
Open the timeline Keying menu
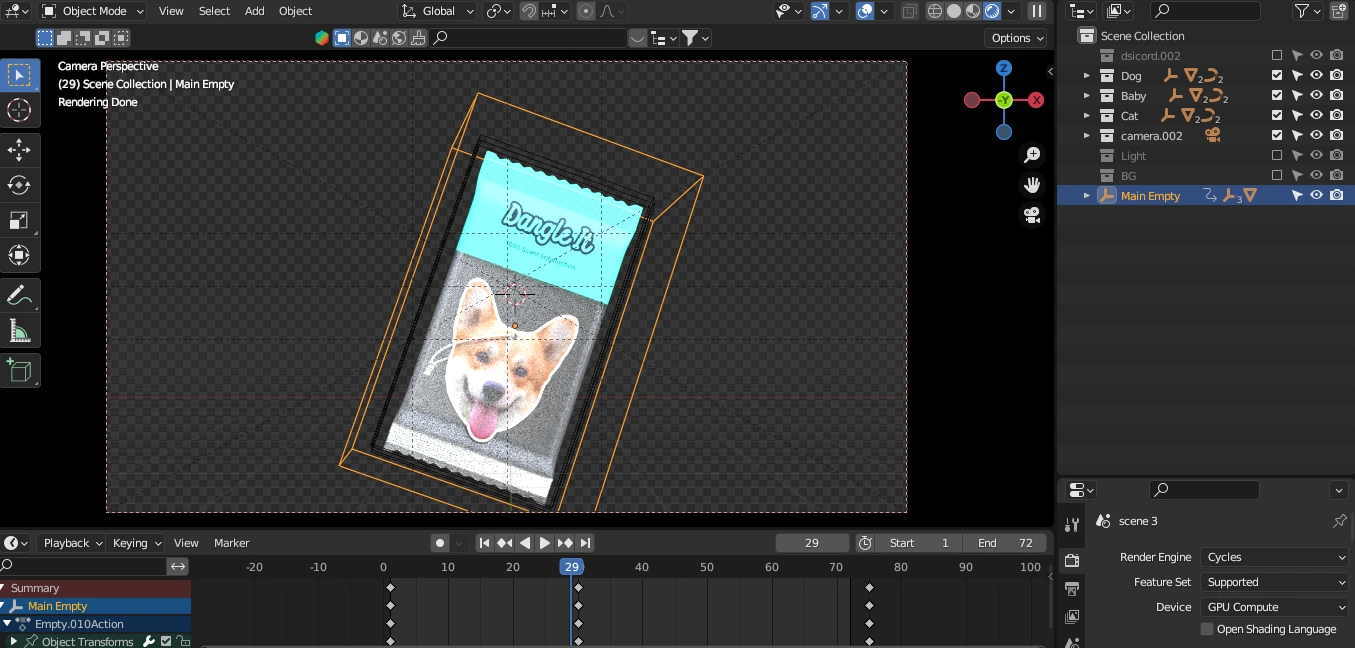(135, 543)
